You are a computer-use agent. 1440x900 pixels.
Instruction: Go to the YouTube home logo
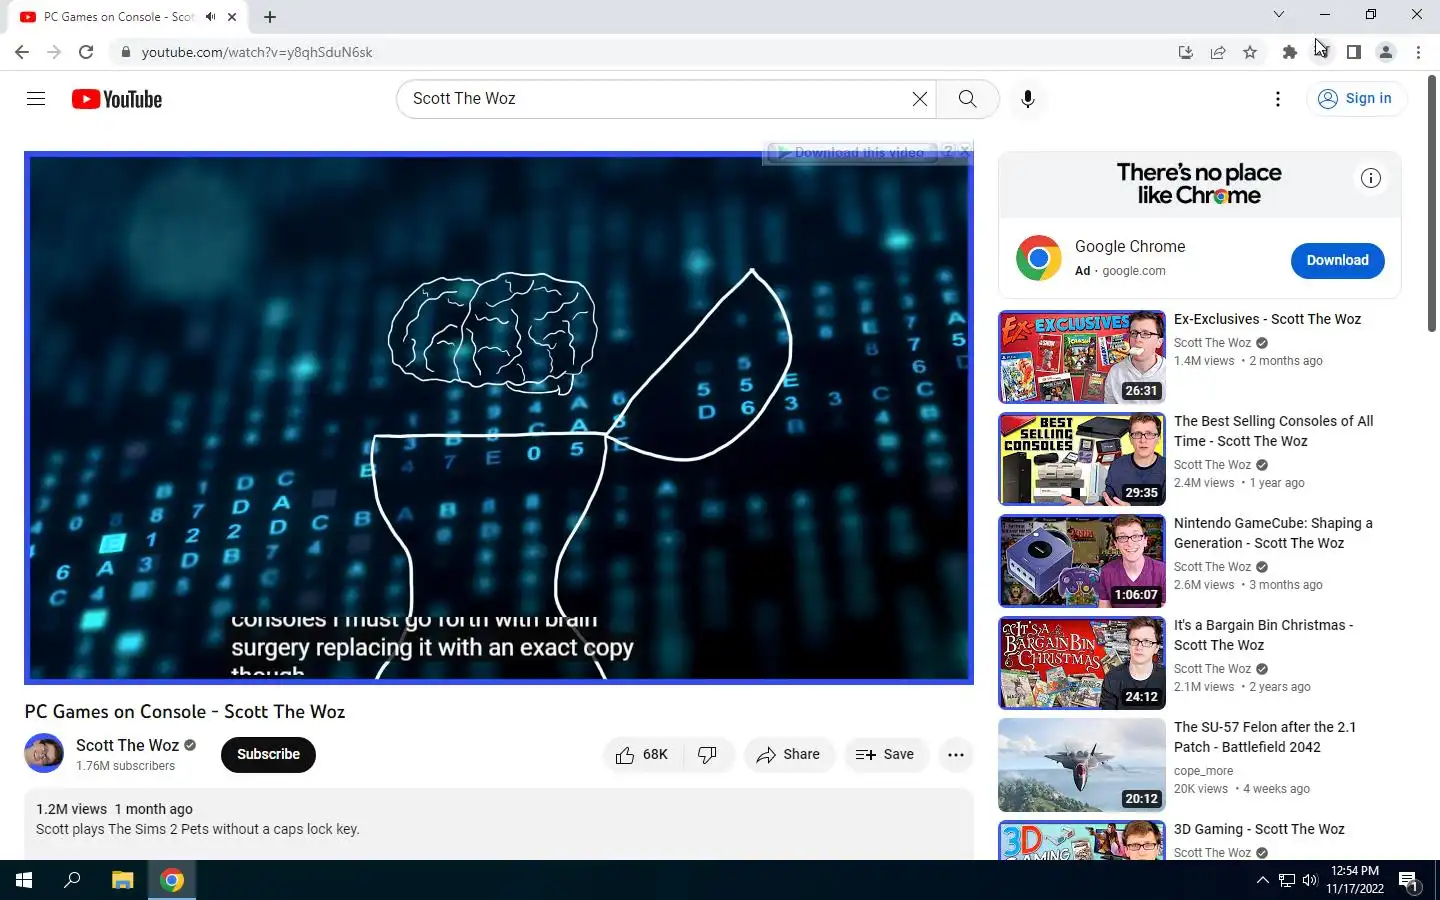coord(117,99)
